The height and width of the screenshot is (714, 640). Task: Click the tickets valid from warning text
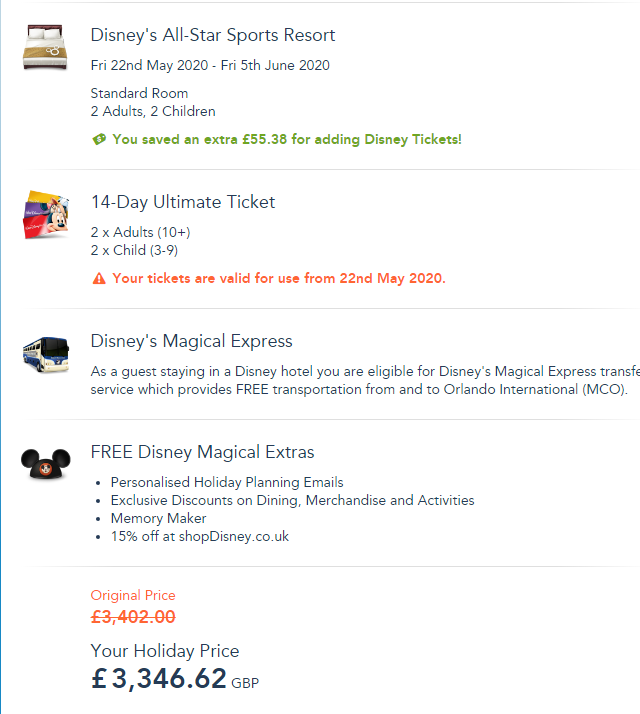click(279, 279)
